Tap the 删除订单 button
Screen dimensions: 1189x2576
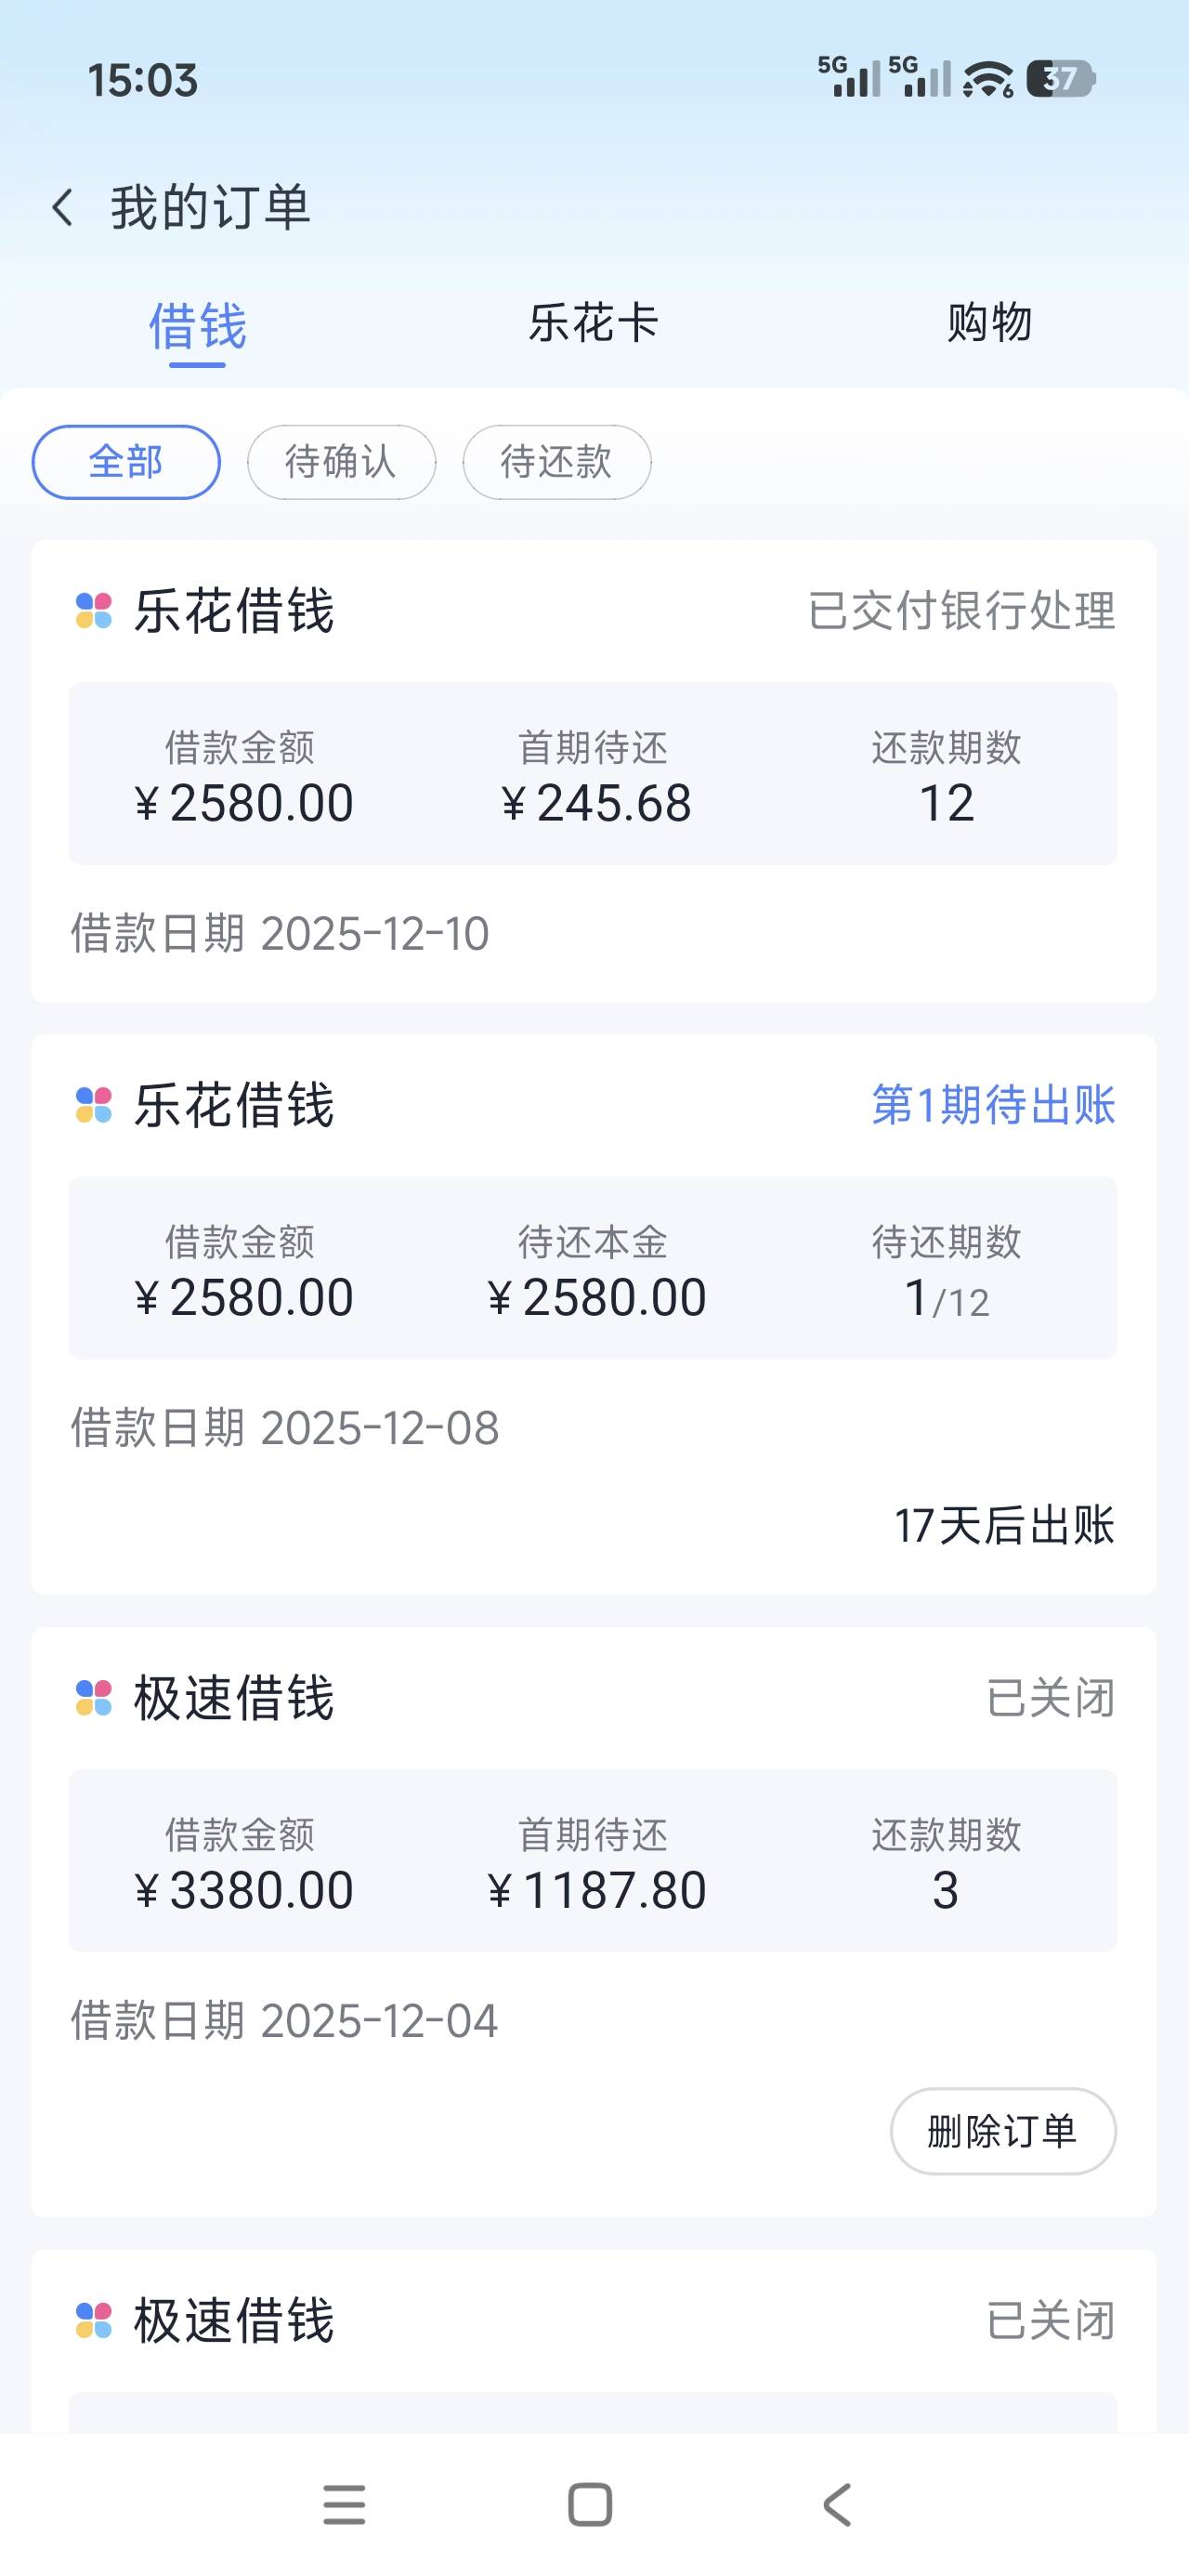(1002, 2131)
